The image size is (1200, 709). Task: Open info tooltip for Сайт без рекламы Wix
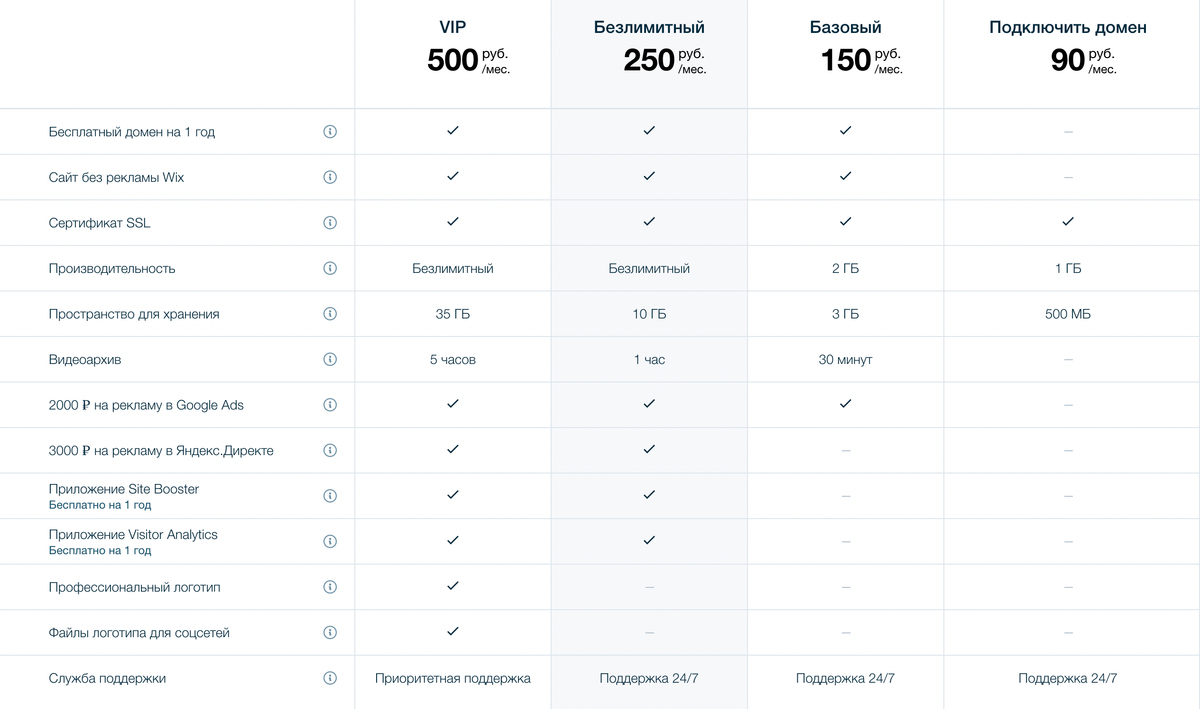click(x=330, y=177)
